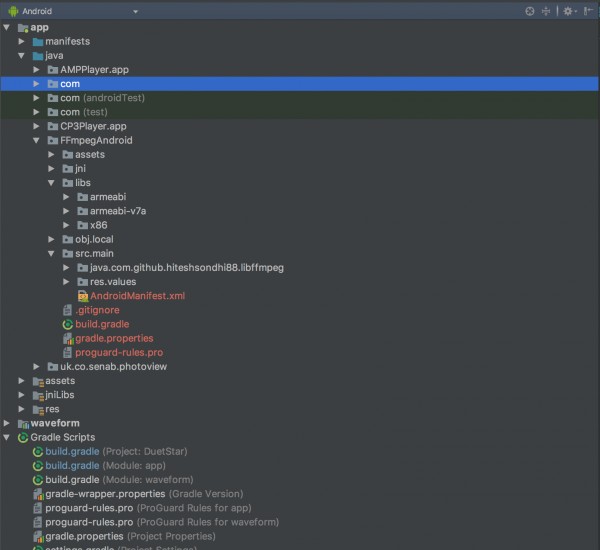This screenshot has width=600, height=550.
Task: Select the Gradle Scripts label
Action: point(63,437)
